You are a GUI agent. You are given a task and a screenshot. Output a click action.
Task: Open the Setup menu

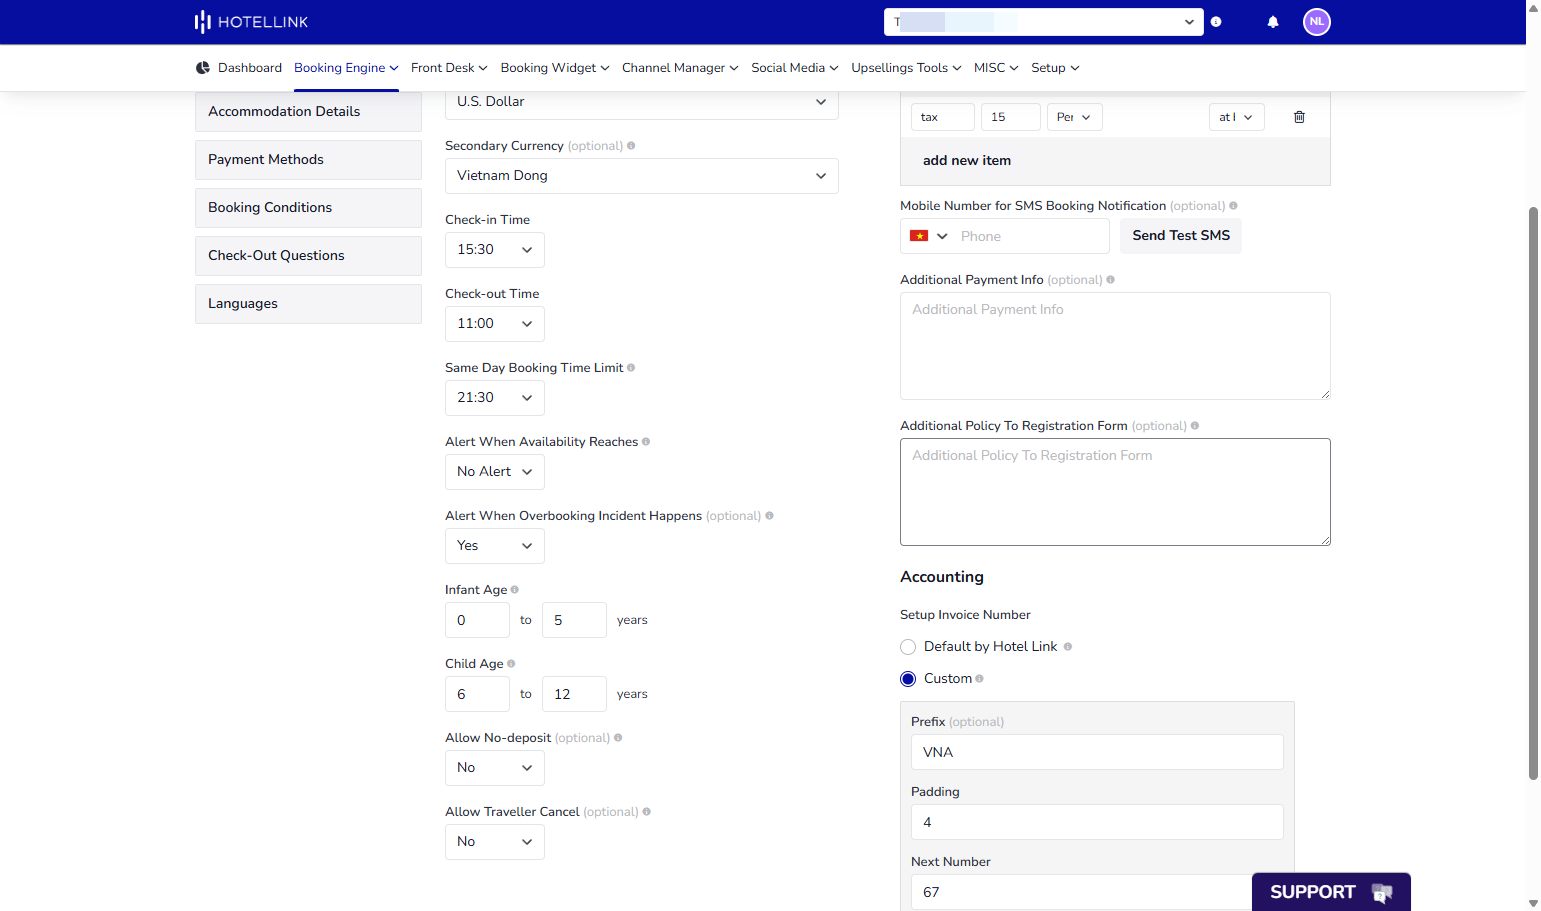pos(1055,68)
